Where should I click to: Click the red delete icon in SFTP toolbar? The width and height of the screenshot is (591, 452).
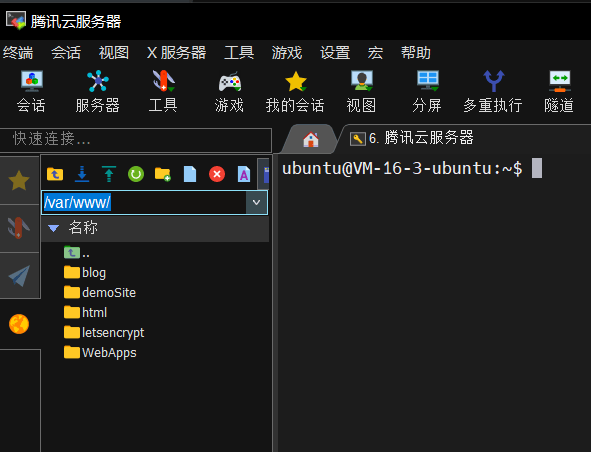(217, 174)
